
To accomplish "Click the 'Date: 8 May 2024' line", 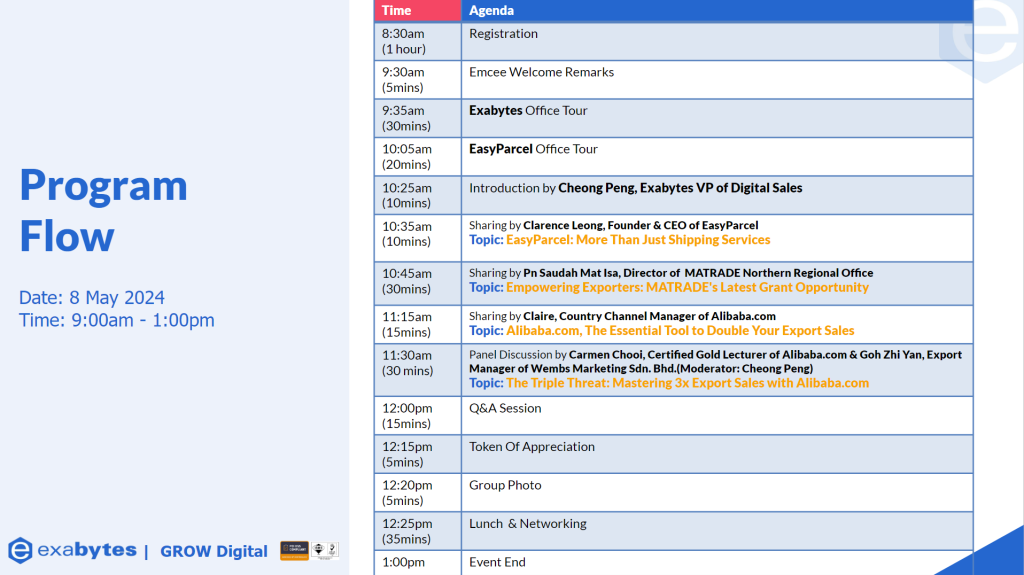I will (91, 297).
